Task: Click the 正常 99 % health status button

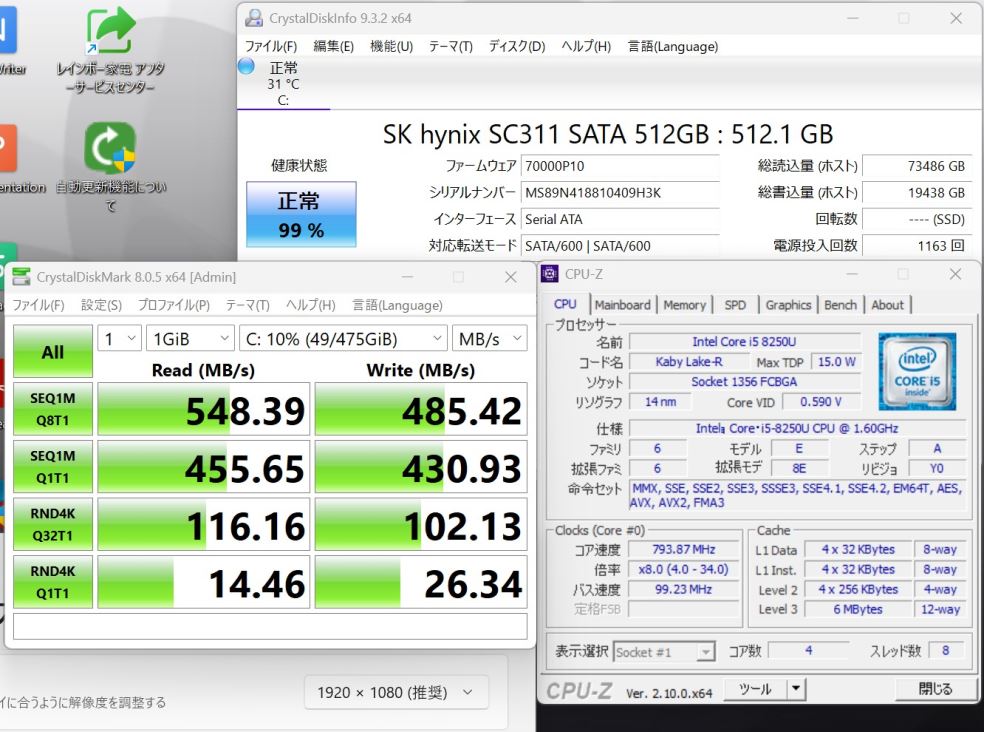Action: [301, 214]
